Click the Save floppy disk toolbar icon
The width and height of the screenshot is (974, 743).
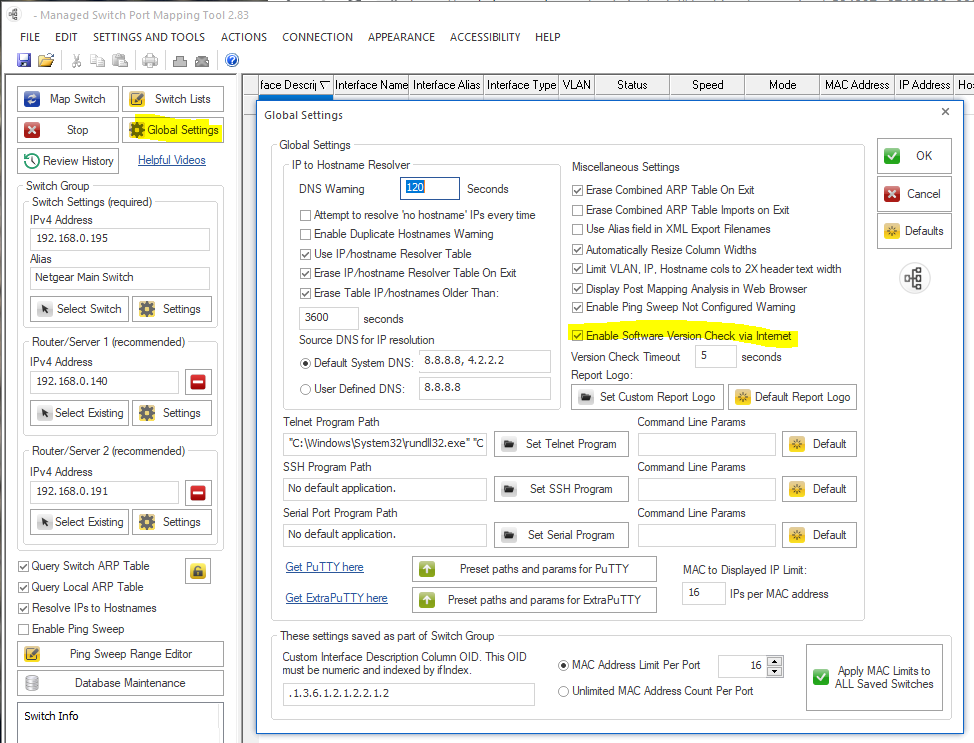coord(24,60)
